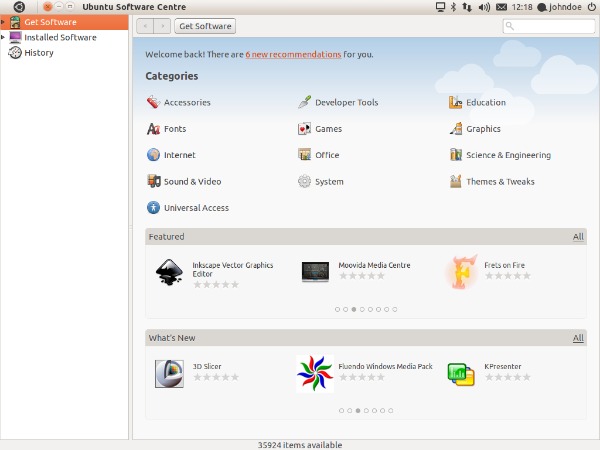Open the Themes & Tweaks icon
The image size is (600, 450).
coord(455,181)
